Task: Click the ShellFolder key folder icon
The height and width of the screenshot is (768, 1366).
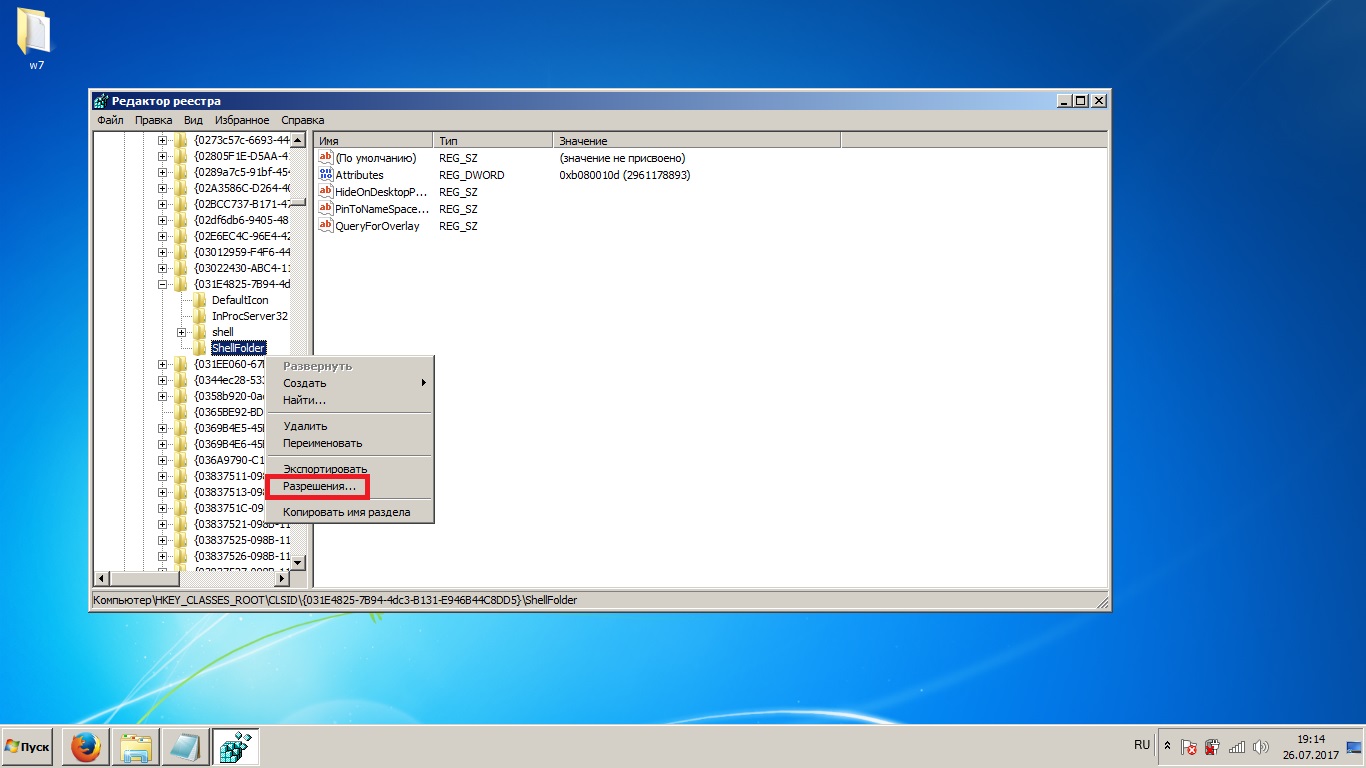Action: point(200,348)
